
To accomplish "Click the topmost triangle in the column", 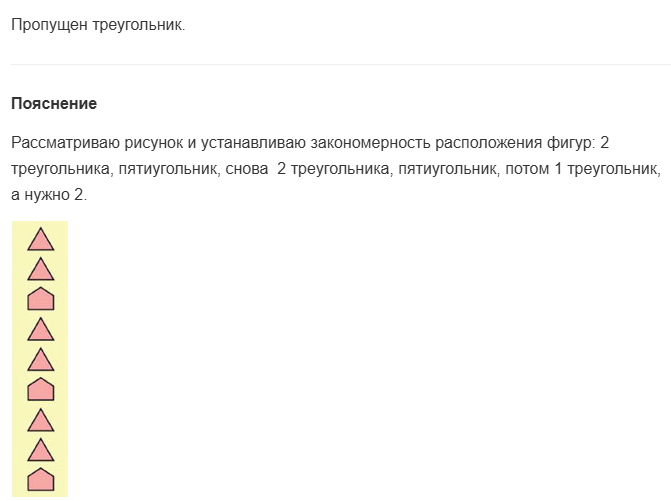I will click(x=40, y=239).
